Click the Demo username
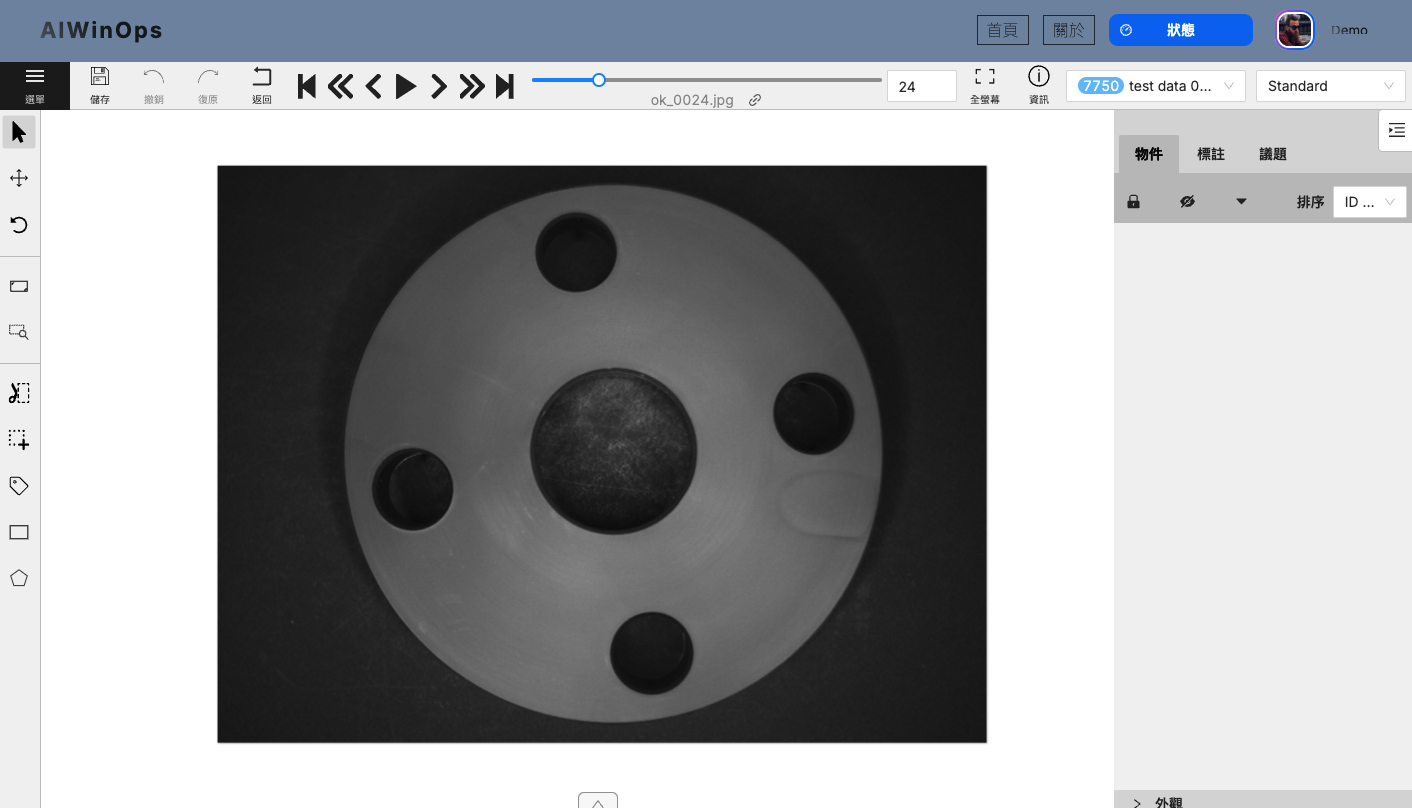This screenshot has width=1412, height=808. (1349, 30)
